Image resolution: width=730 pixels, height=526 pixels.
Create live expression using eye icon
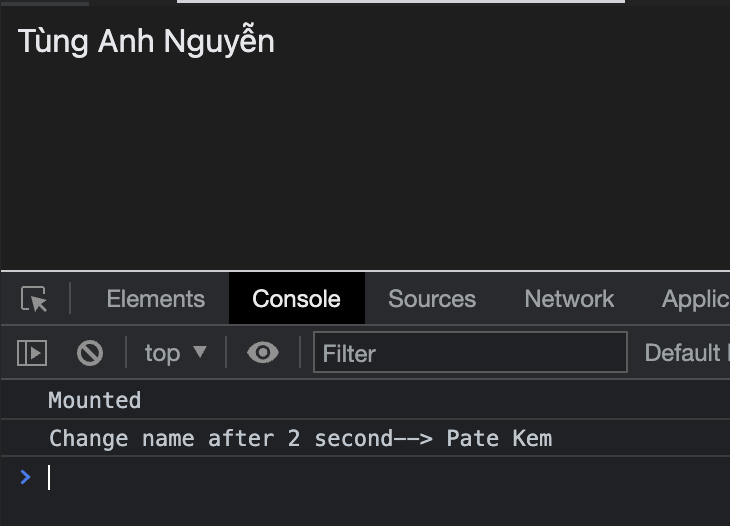coord(263,352)
